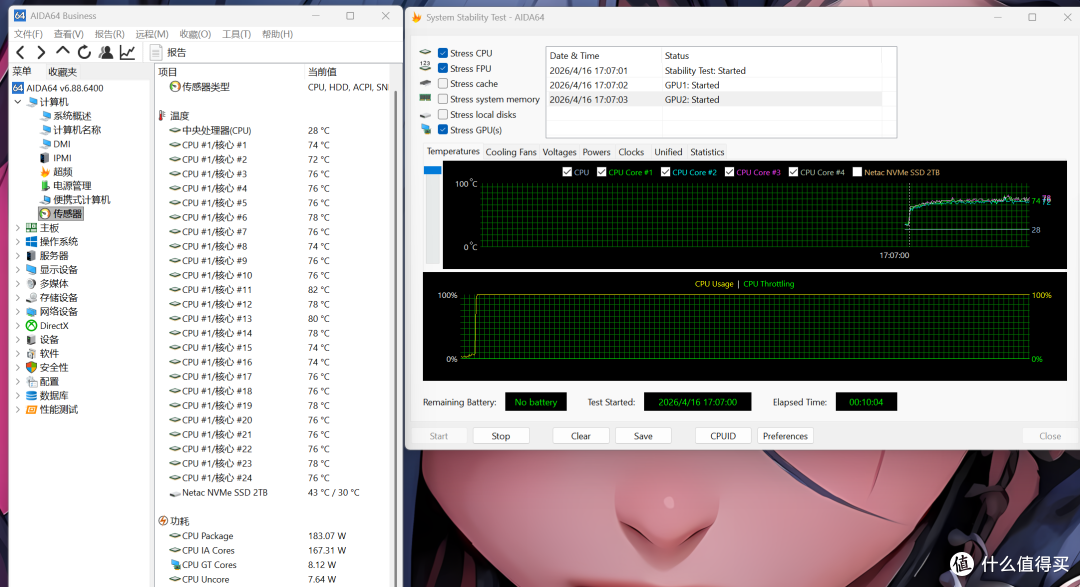Click the user profile icon in toolbar
This screenshot has height=587, width=1080.
click(106, 52)
